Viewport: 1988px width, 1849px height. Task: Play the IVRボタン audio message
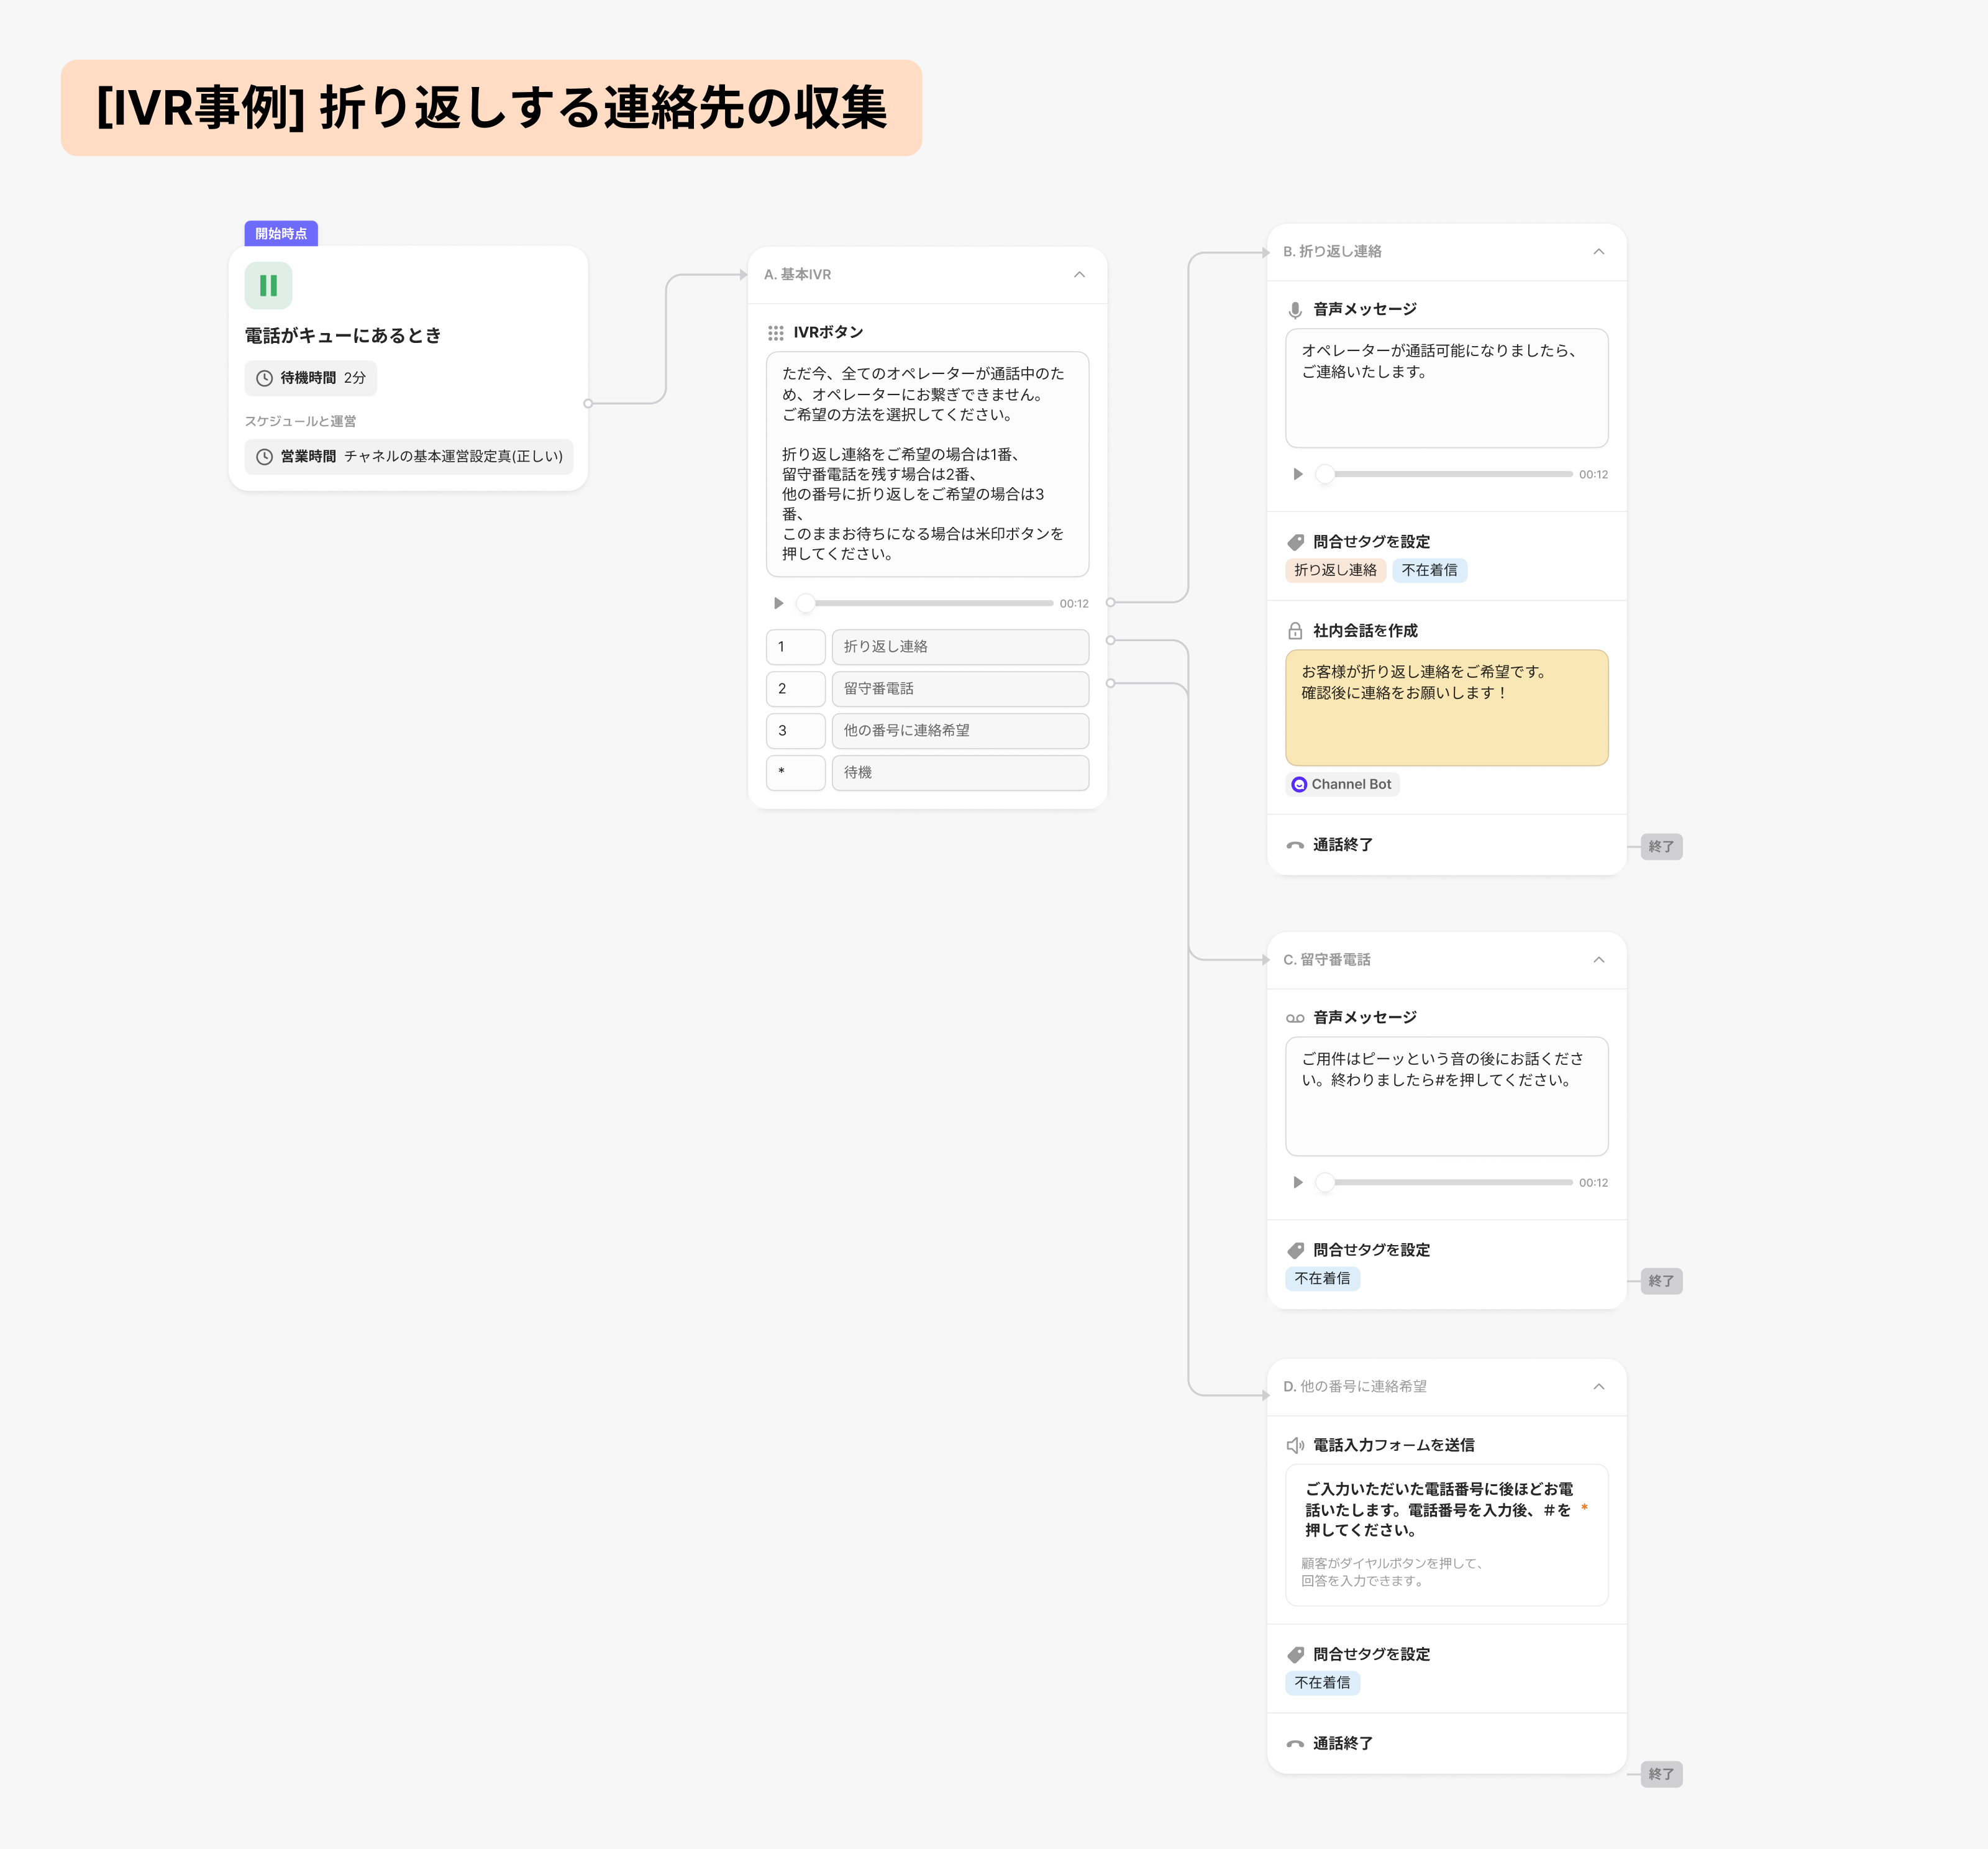click(778, 604)
